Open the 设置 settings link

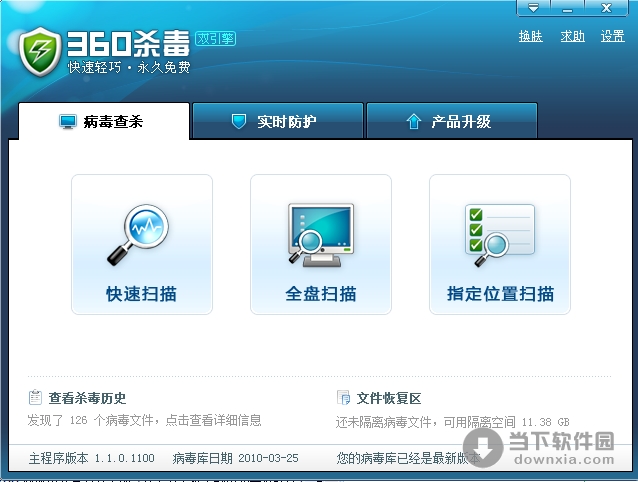[x=613, y=36]
